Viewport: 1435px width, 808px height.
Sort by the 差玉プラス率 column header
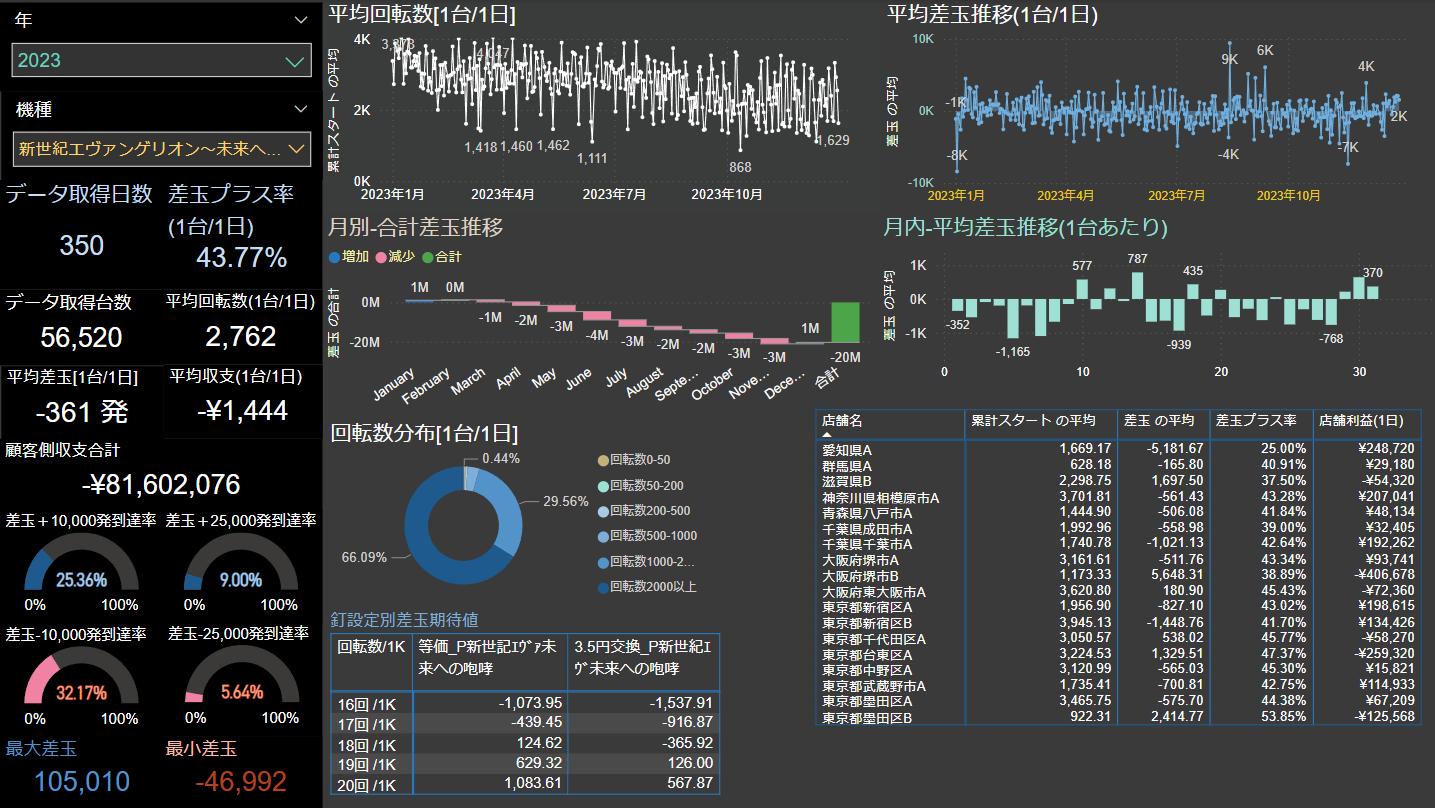point(1254,421)
